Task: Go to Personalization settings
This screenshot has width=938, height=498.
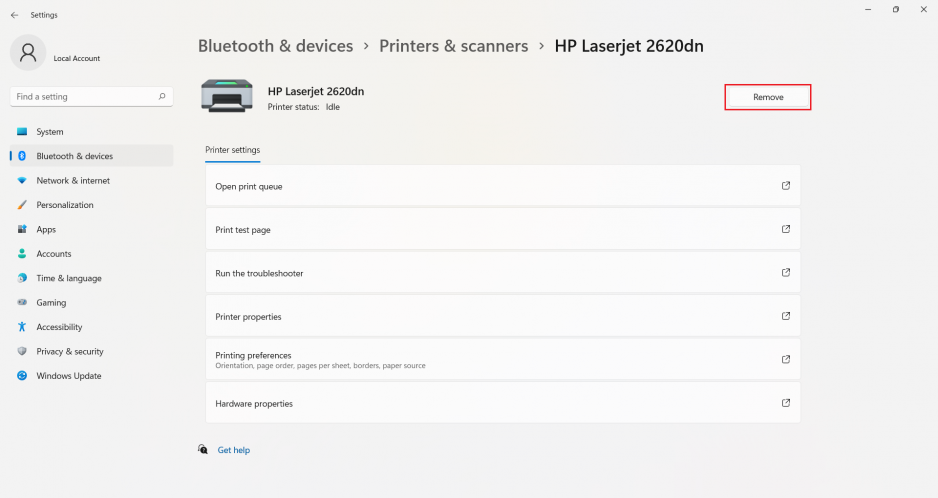Action: pos(65,205)
